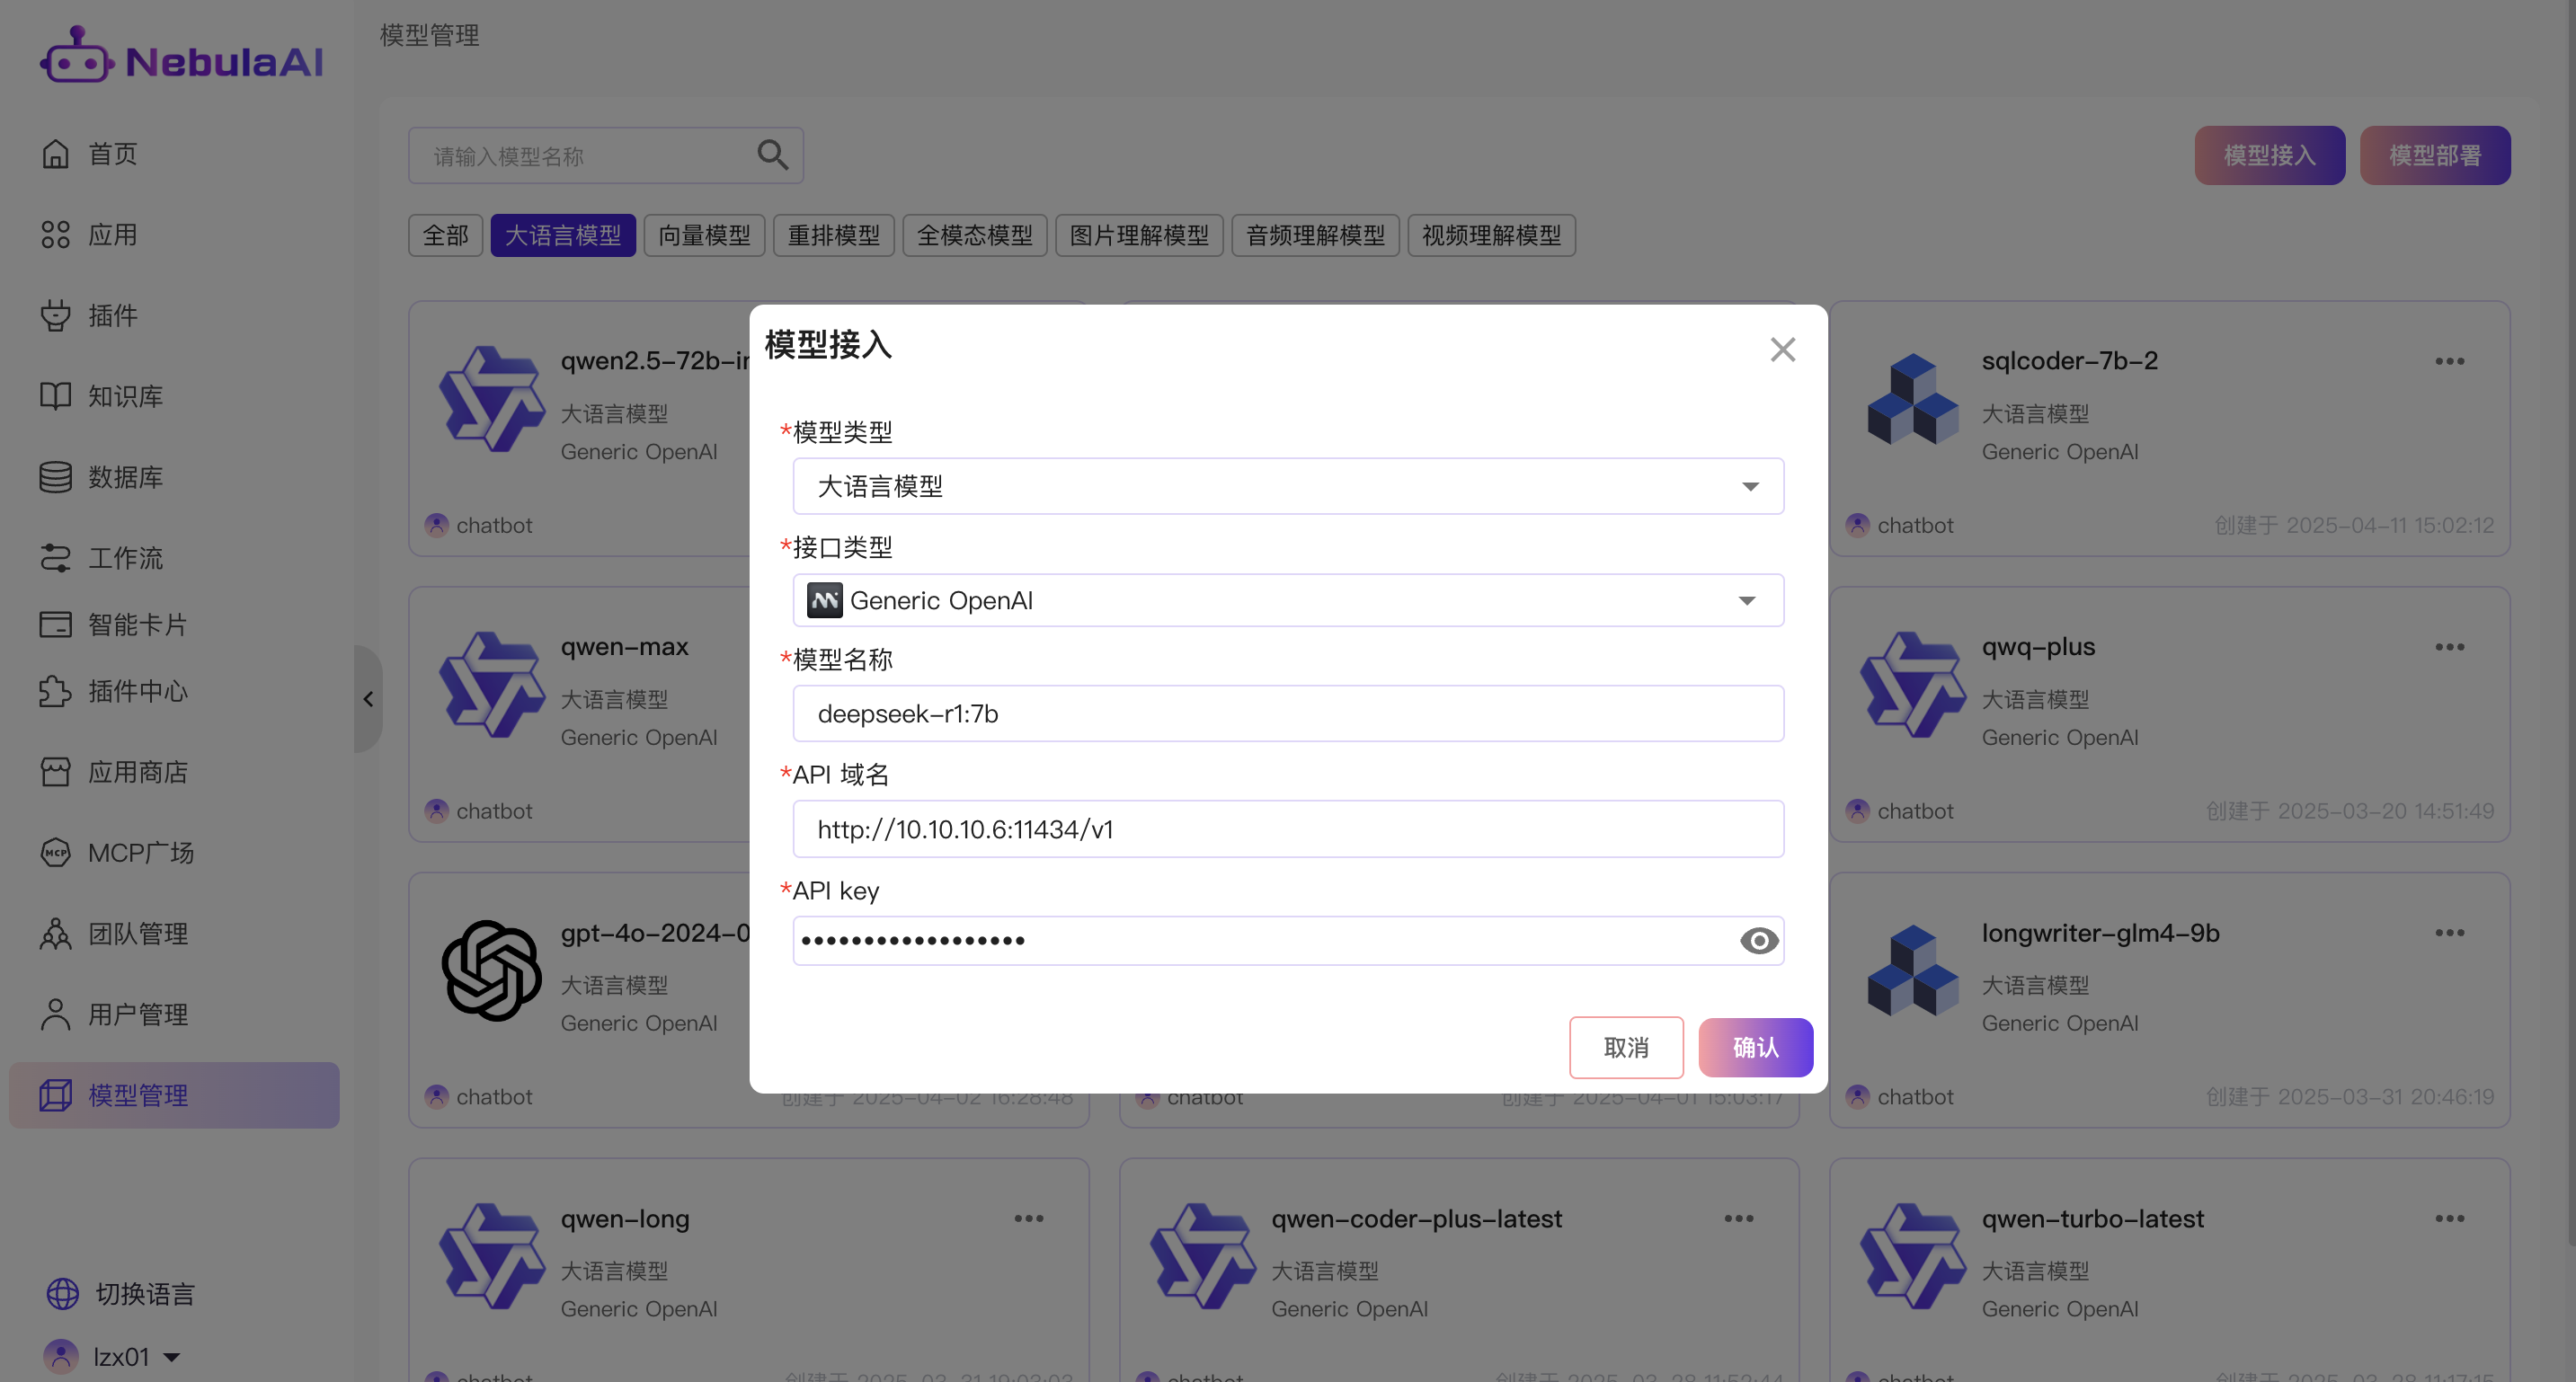
Task: Close the 模型接入 dialog
Action: (1782, 350)
